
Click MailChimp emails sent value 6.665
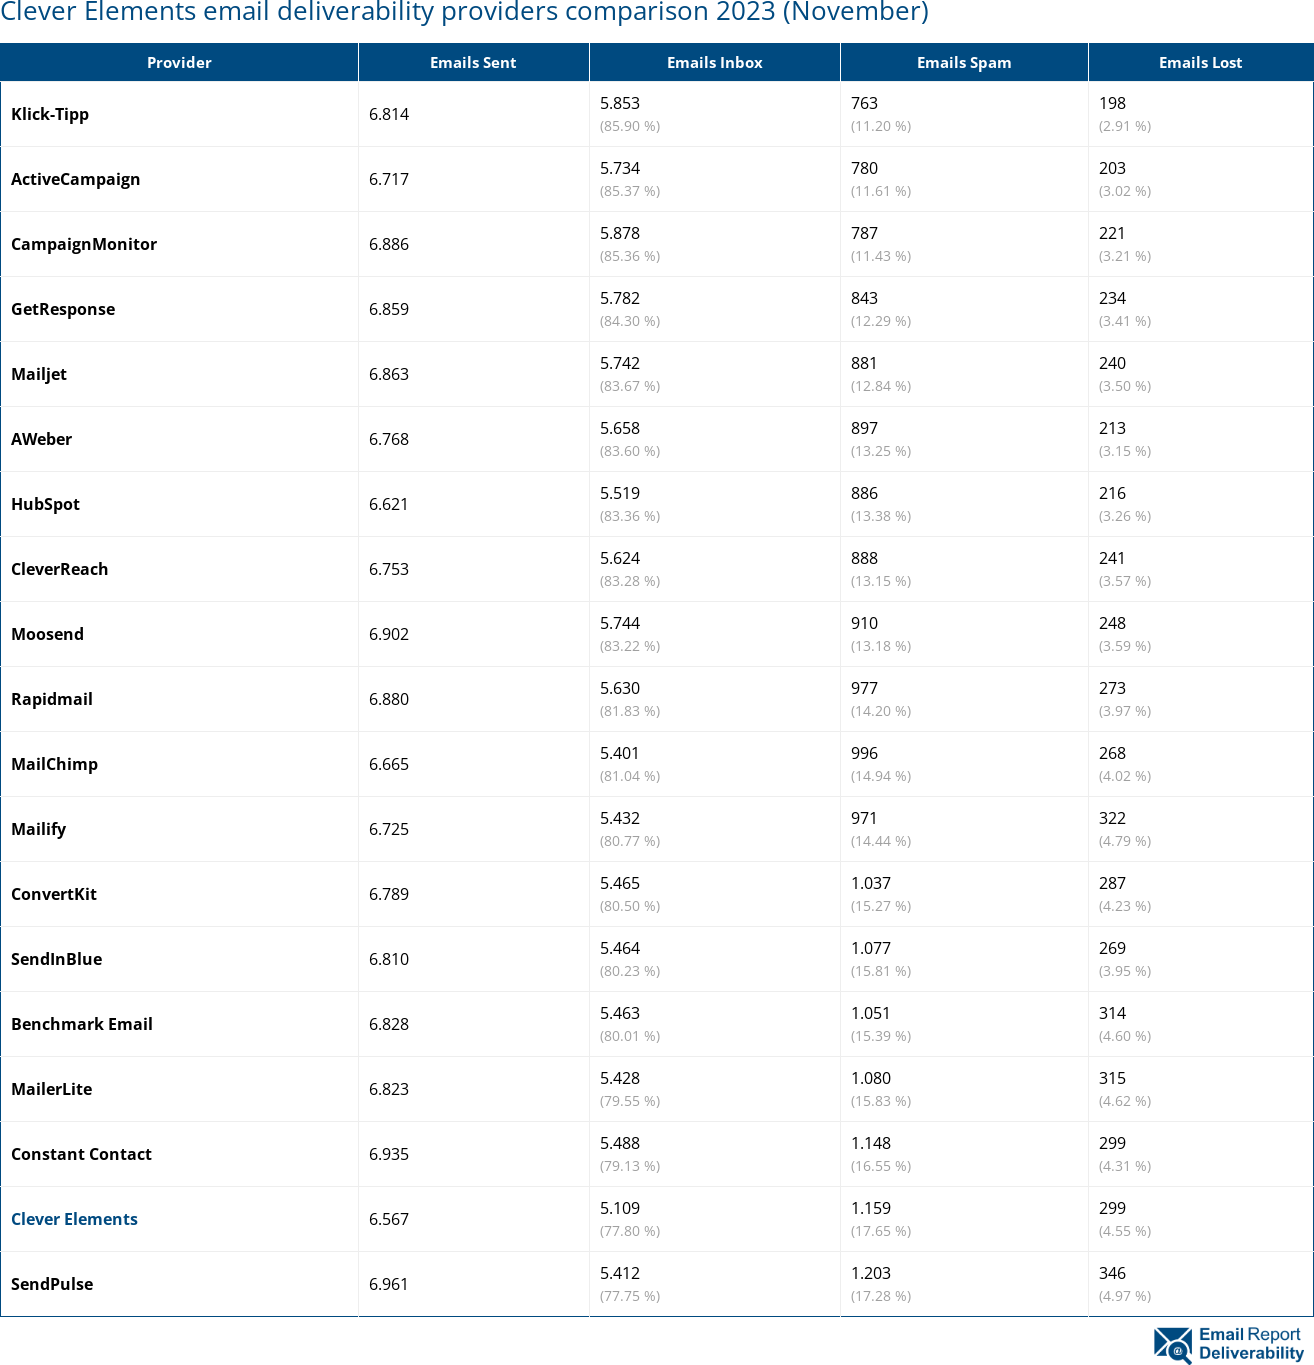click(x=389, y=764)
